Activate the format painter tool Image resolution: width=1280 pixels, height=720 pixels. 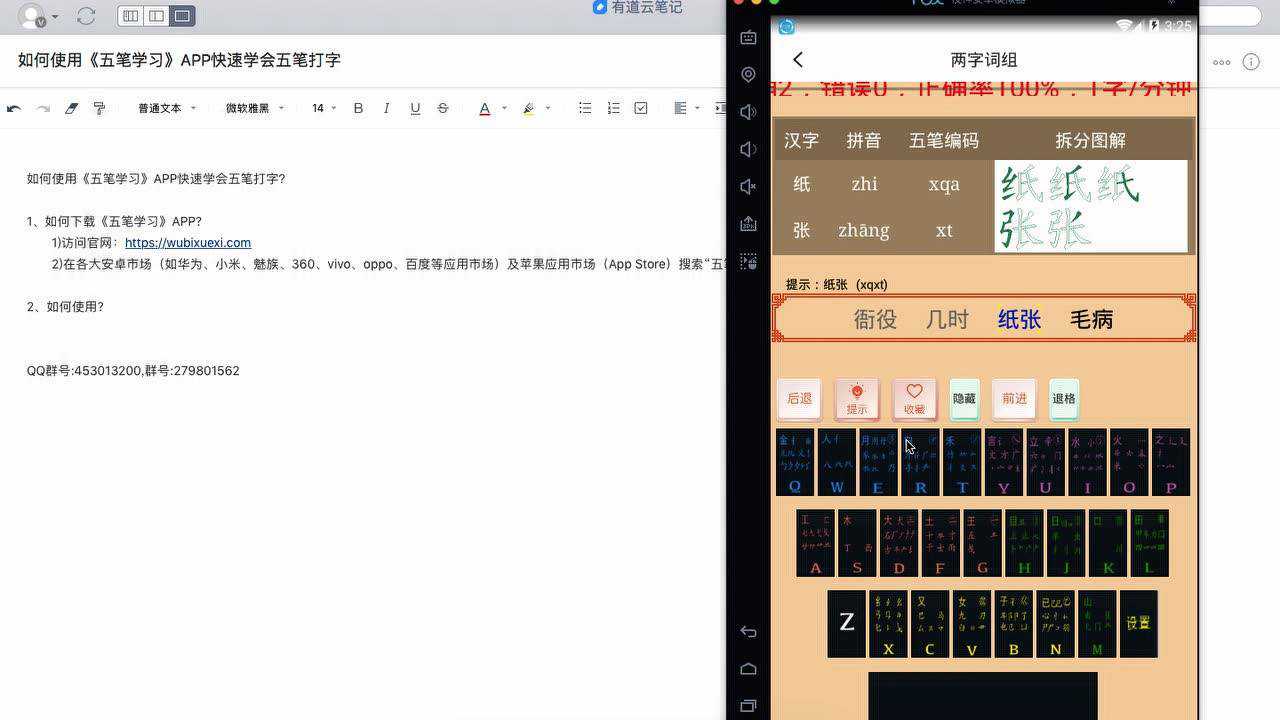pyautogui.click(x=99, y=108)
